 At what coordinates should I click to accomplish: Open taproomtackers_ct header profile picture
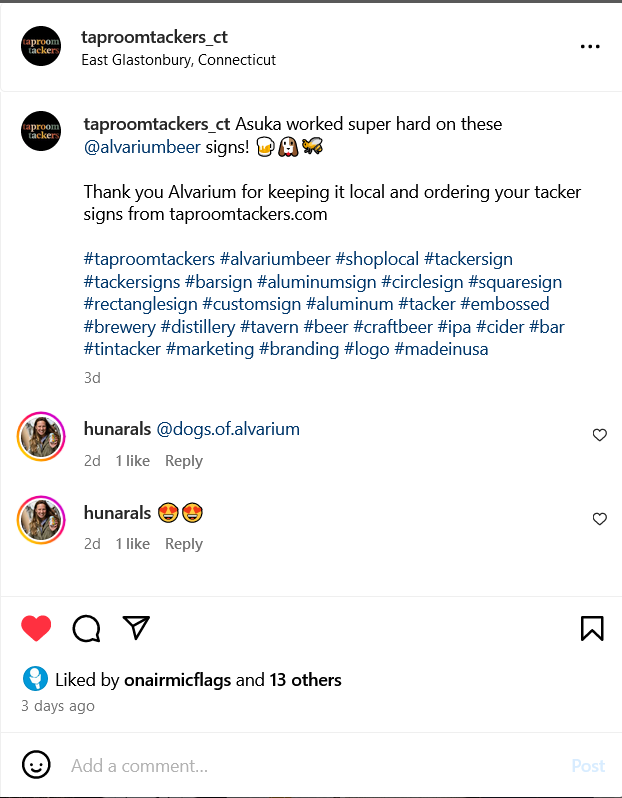click(41, 46)
